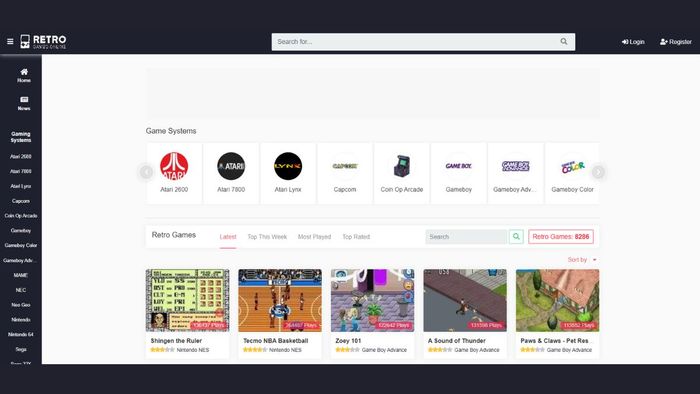Focus the Retro Games Search field

466,236
